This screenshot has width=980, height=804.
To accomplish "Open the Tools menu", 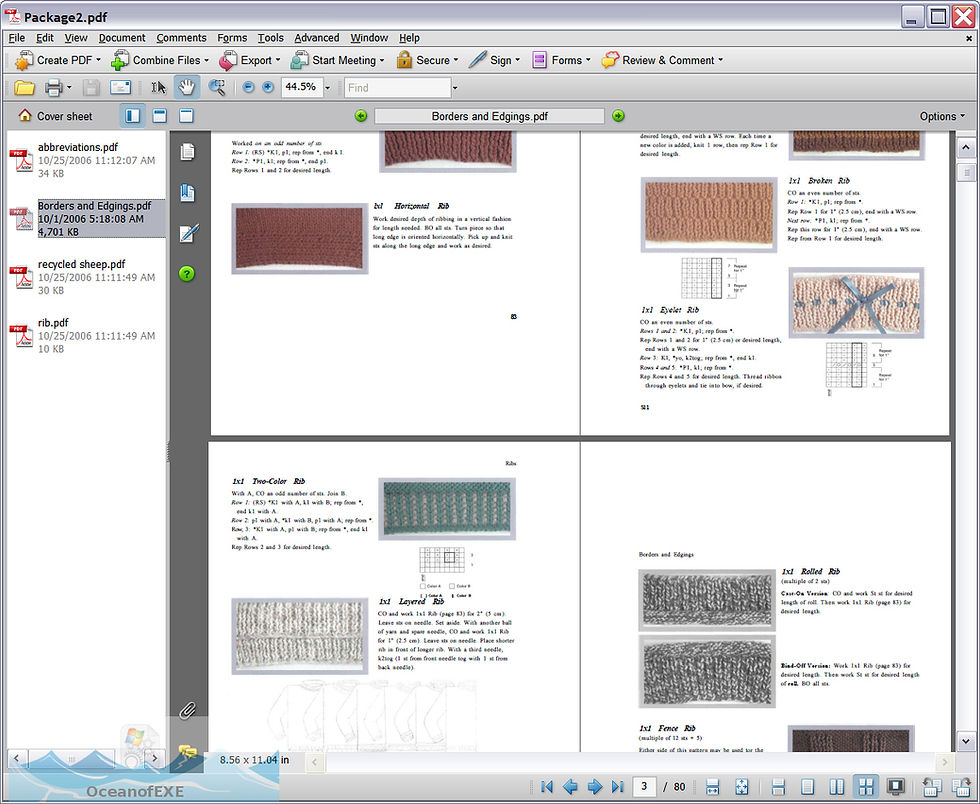I will [x=271, y=38].
